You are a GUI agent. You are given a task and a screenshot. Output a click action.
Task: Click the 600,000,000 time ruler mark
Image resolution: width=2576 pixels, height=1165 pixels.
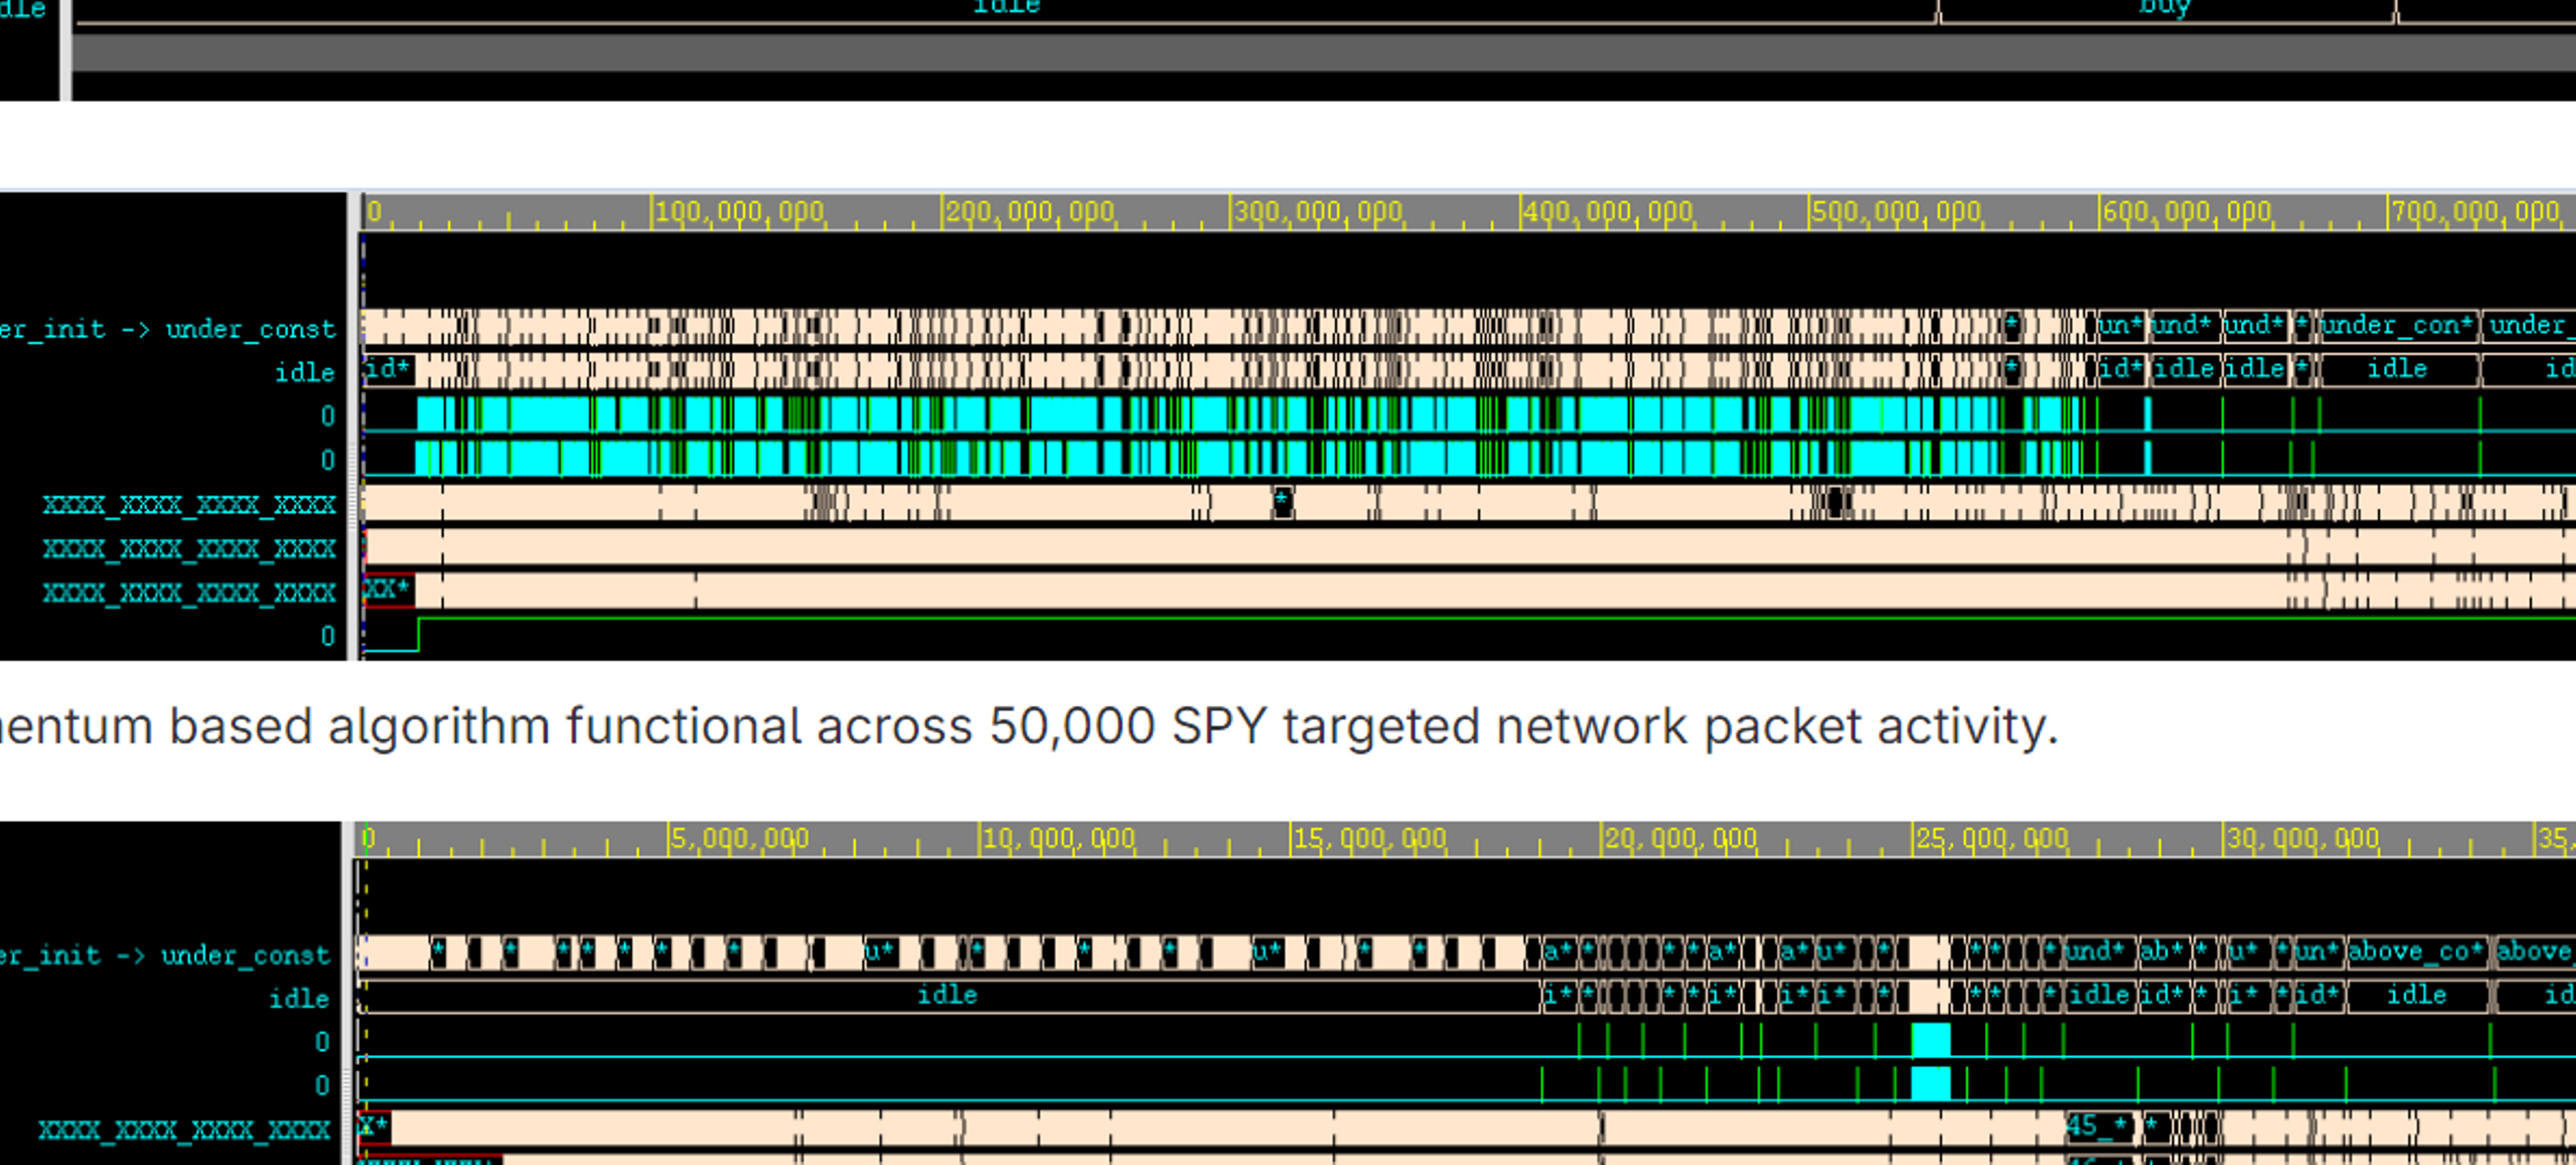[x=2187, y=212]
